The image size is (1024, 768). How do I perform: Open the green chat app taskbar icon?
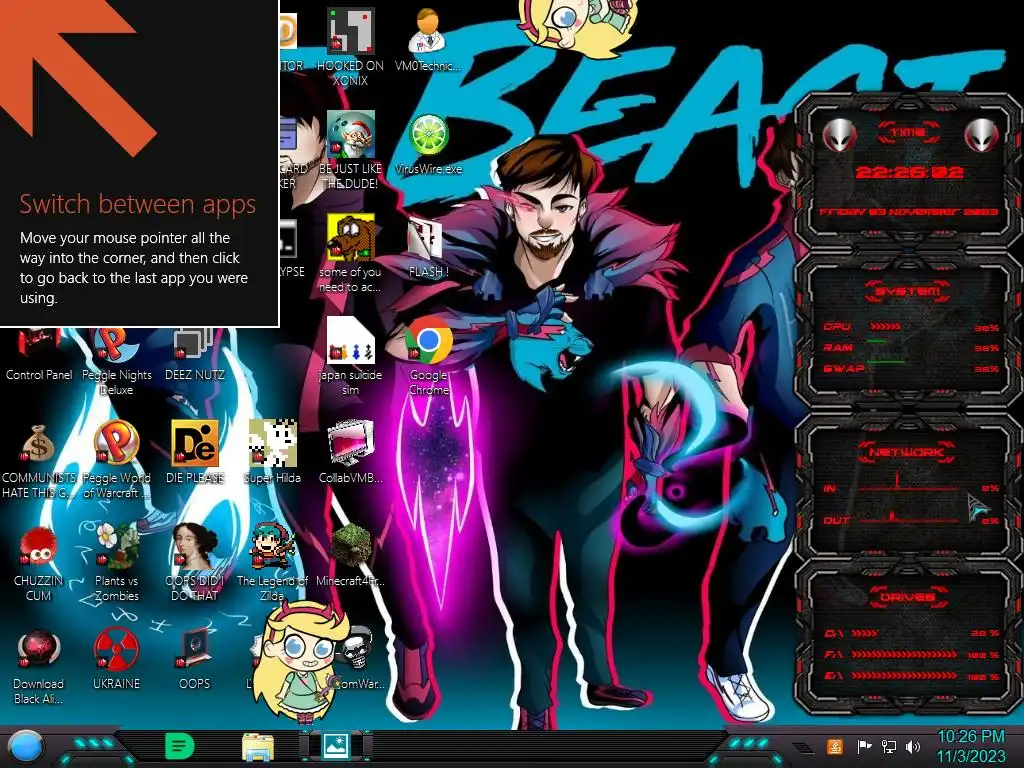tap(180, 746)
